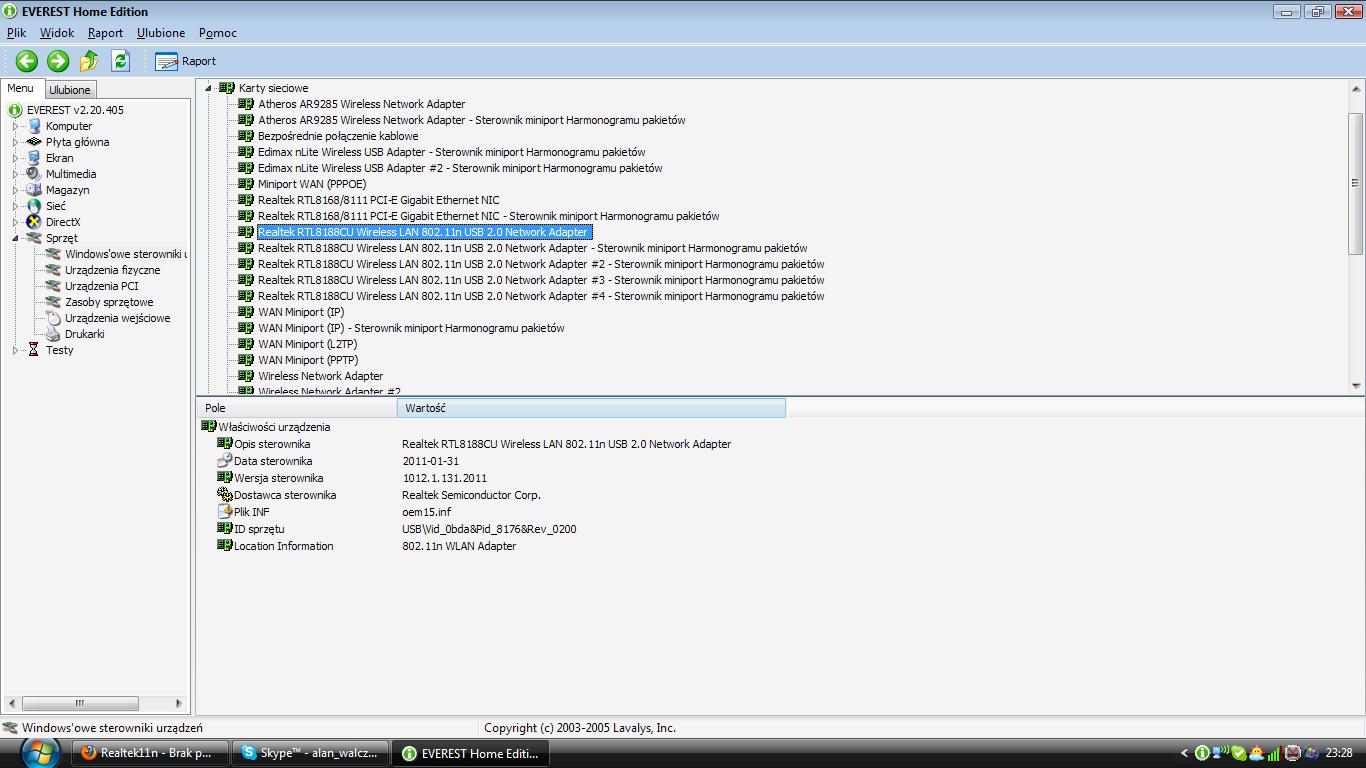Click the device list vertical scrollbar
Image resolution: width=1366 pixels, height=768 pixels.
1356,183
